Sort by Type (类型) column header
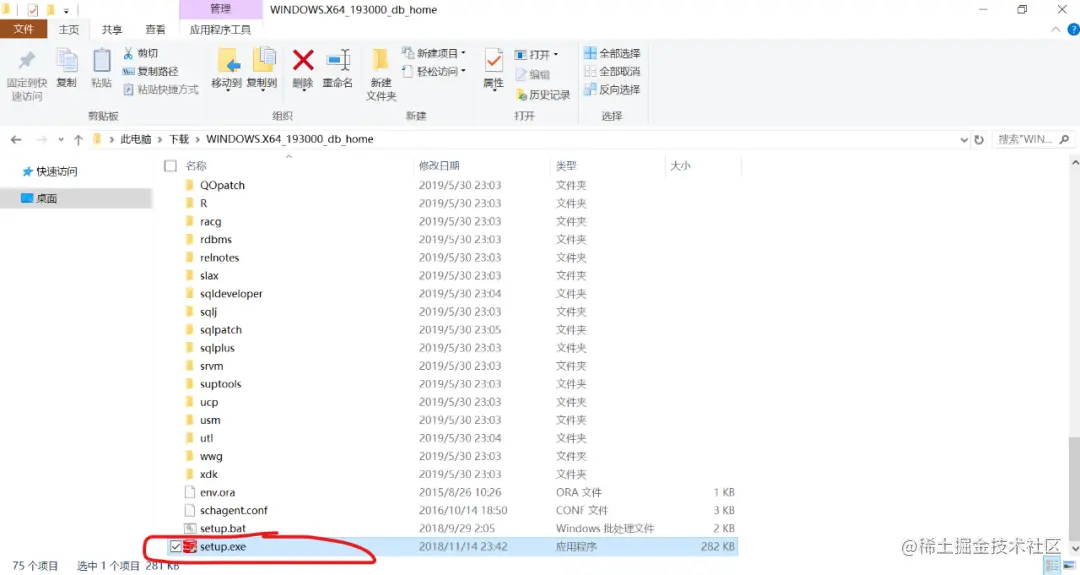This screenshot has height=575, width=1080. (x=566, y=166)
